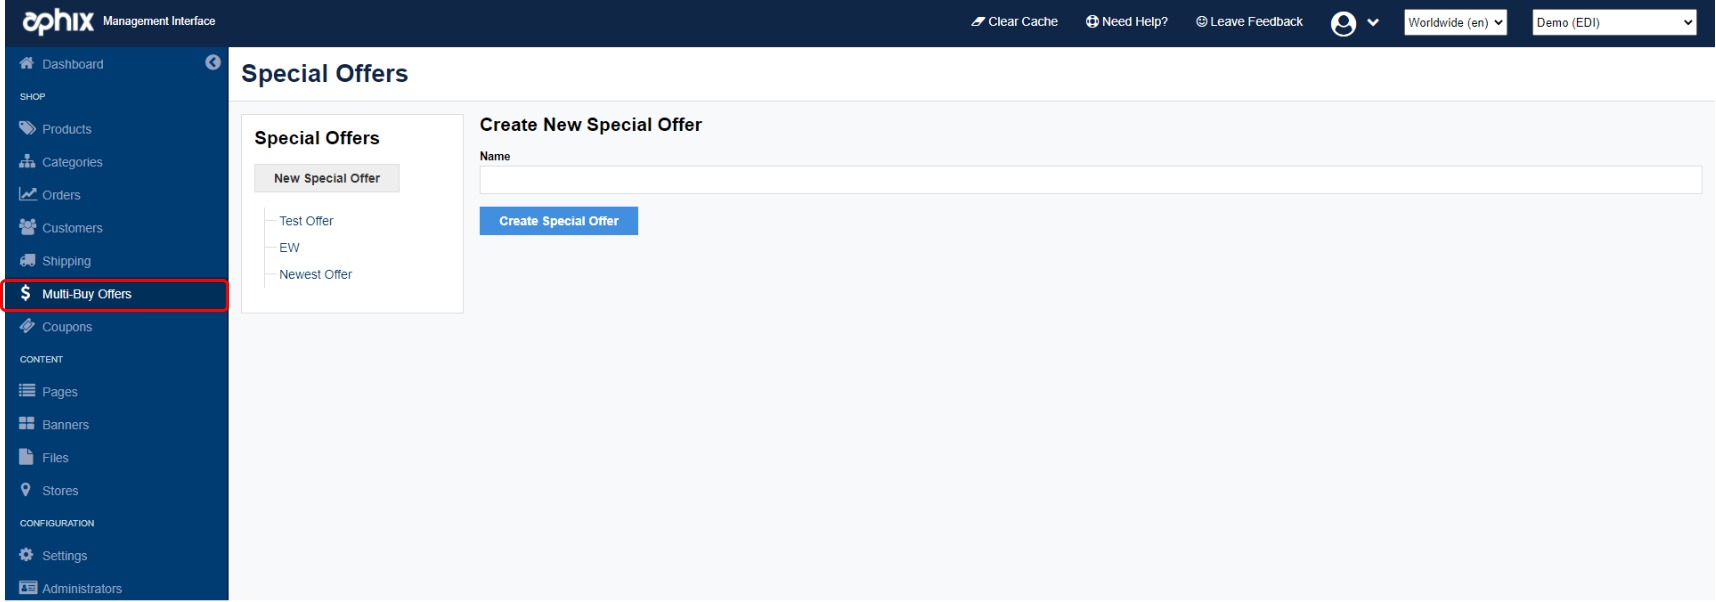Select Newest Offer in the offers tree
This screenshot has width=1716, height=602.
tap(315, 274)
